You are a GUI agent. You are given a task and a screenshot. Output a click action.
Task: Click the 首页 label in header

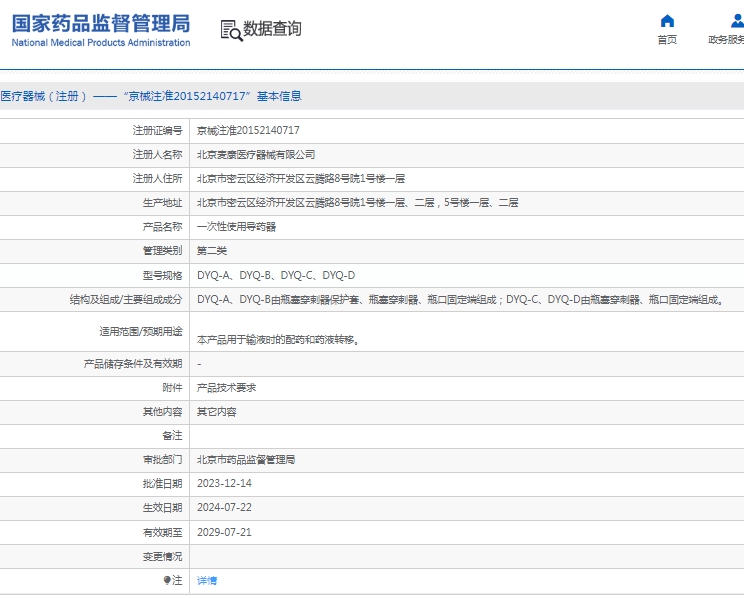pyautogui.click(x=667, y=39)
